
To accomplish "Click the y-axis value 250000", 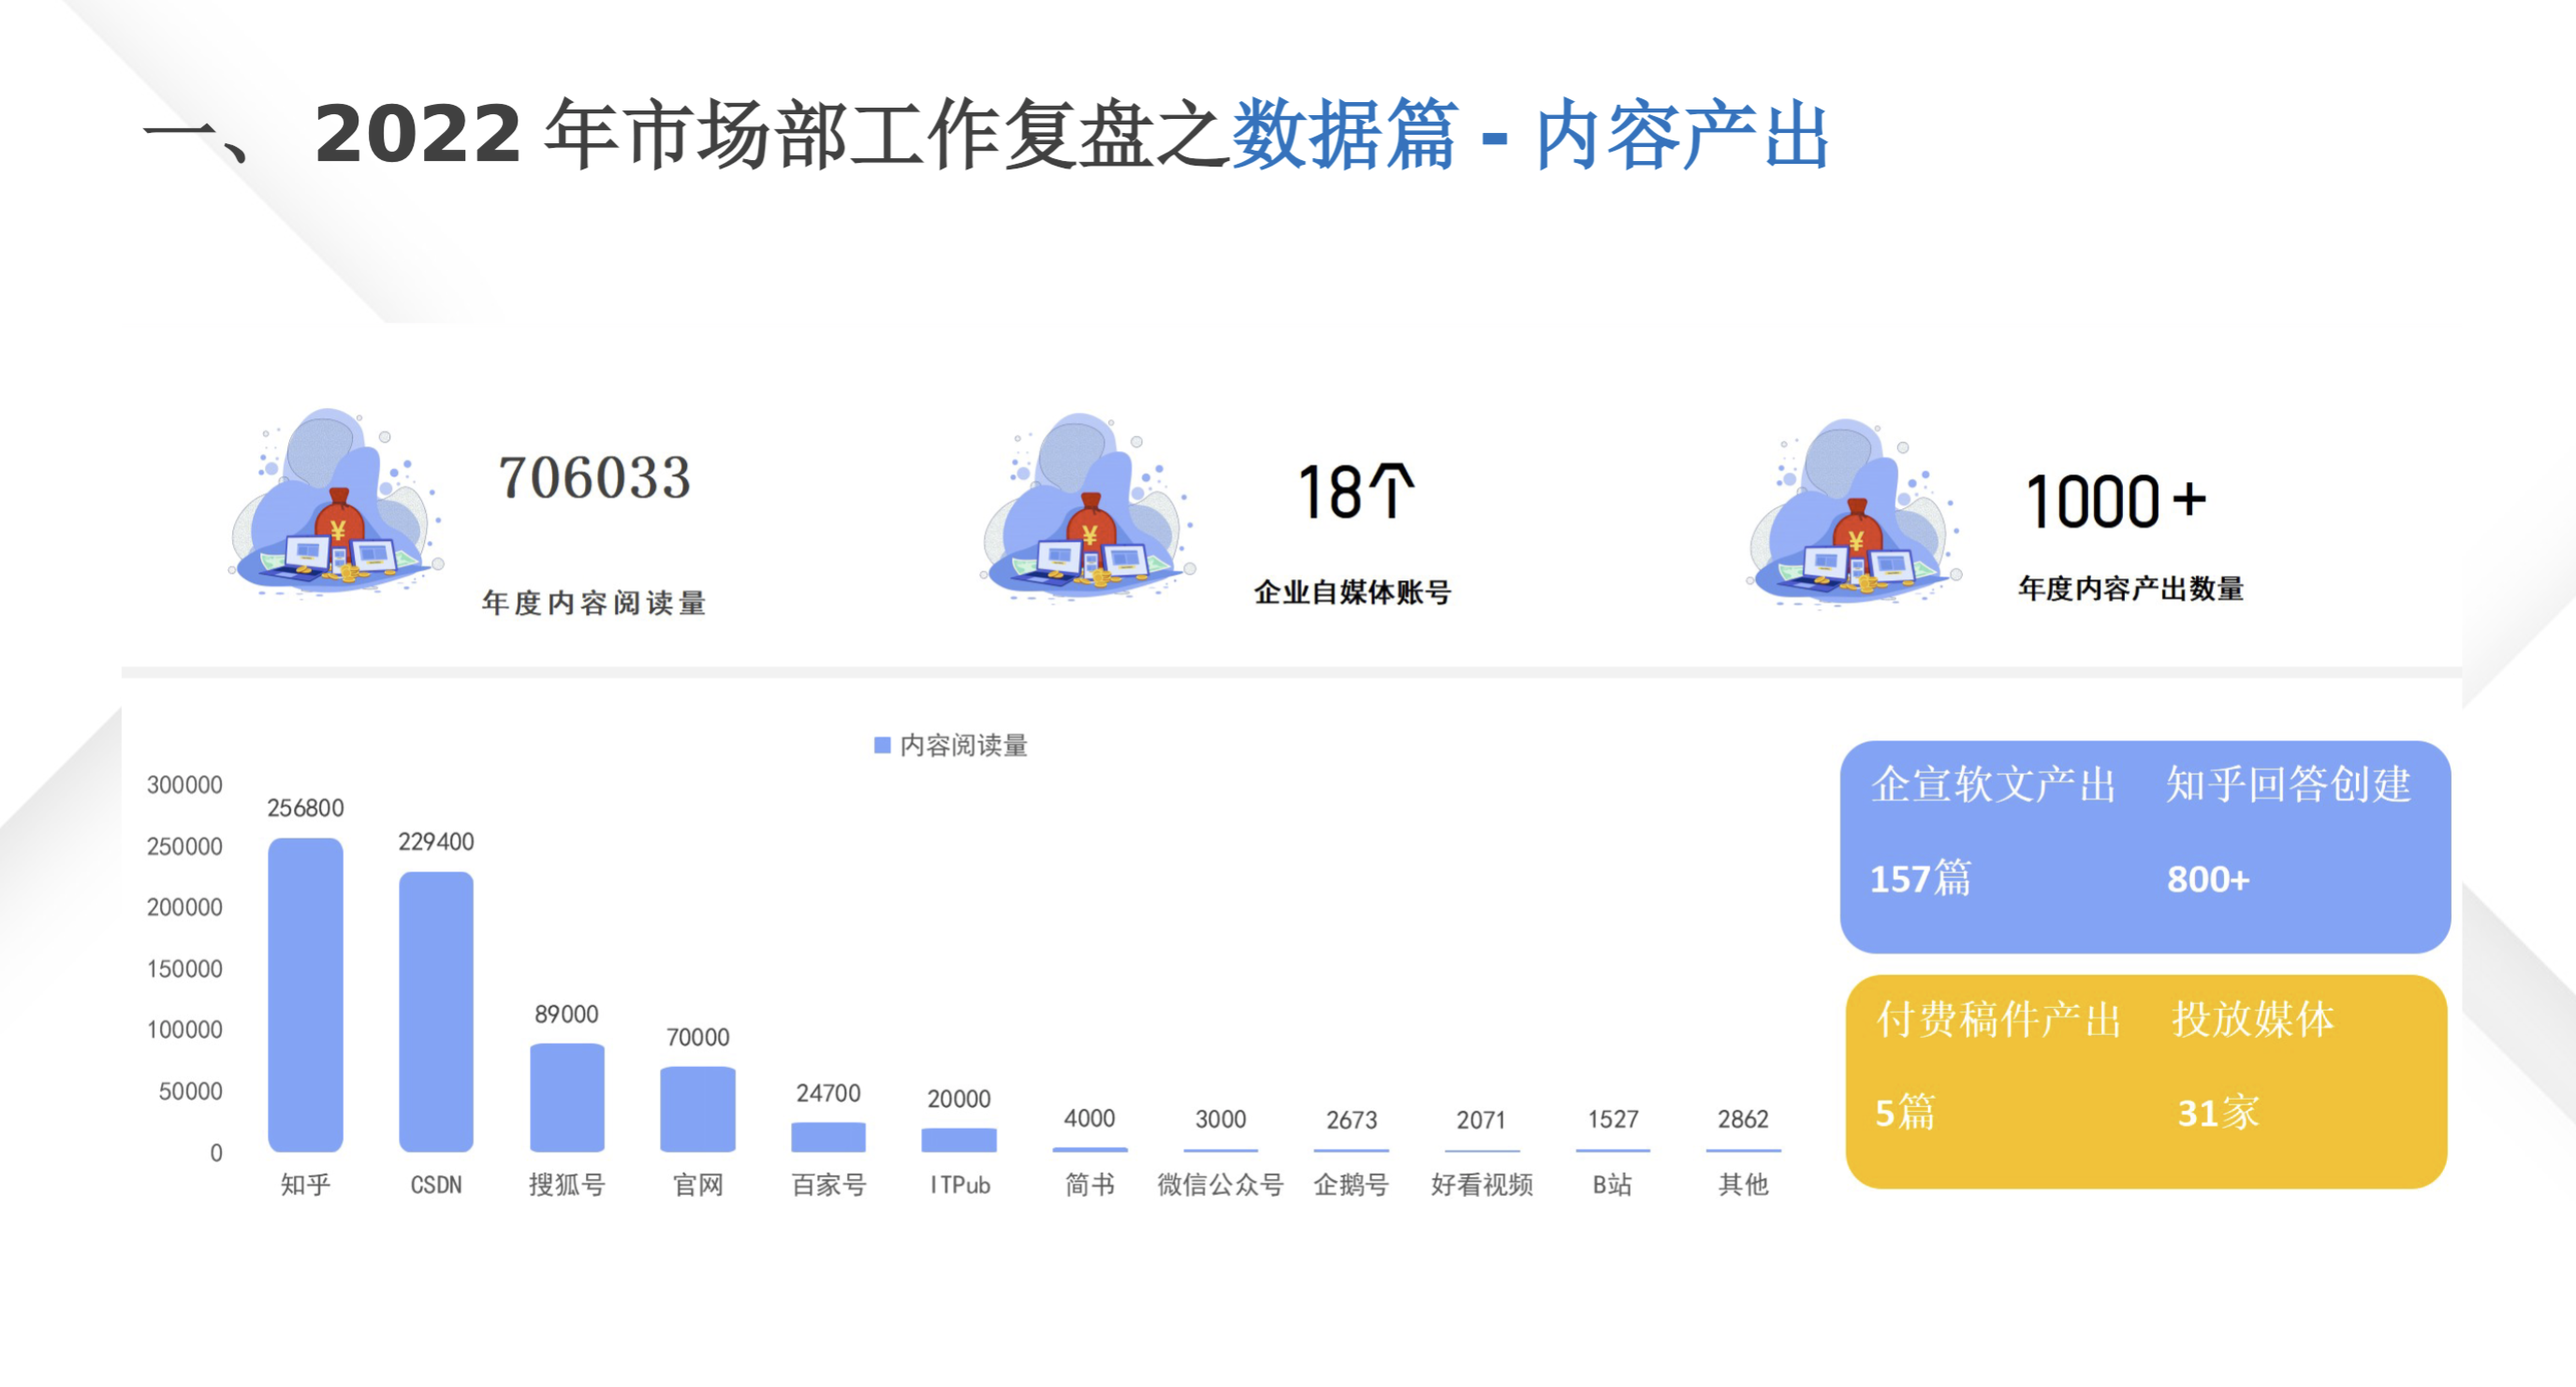I will [184, 846].
